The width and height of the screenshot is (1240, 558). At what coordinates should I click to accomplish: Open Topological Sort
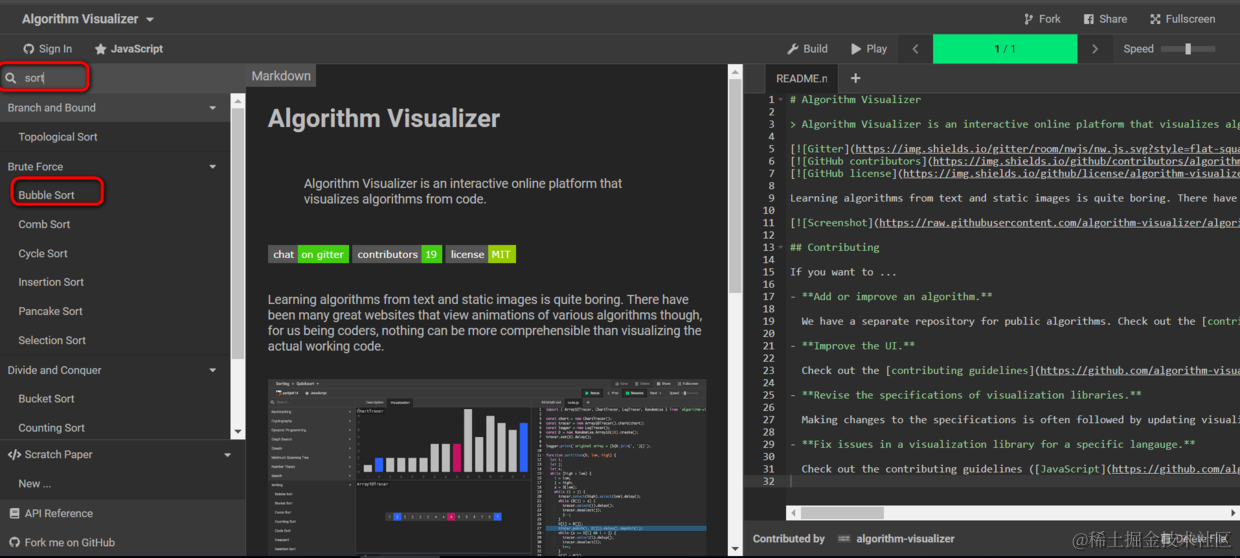[58, 137]
